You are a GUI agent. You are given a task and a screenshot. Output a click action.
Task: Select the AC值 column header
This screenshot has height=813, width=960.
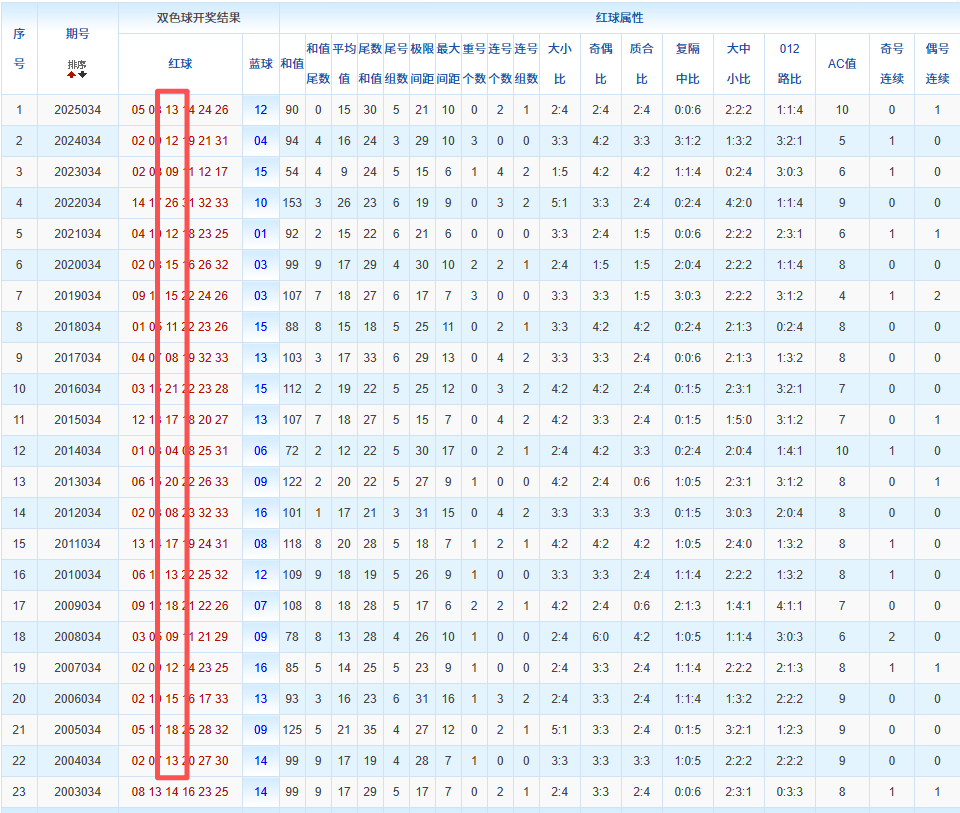pos(842,64)
